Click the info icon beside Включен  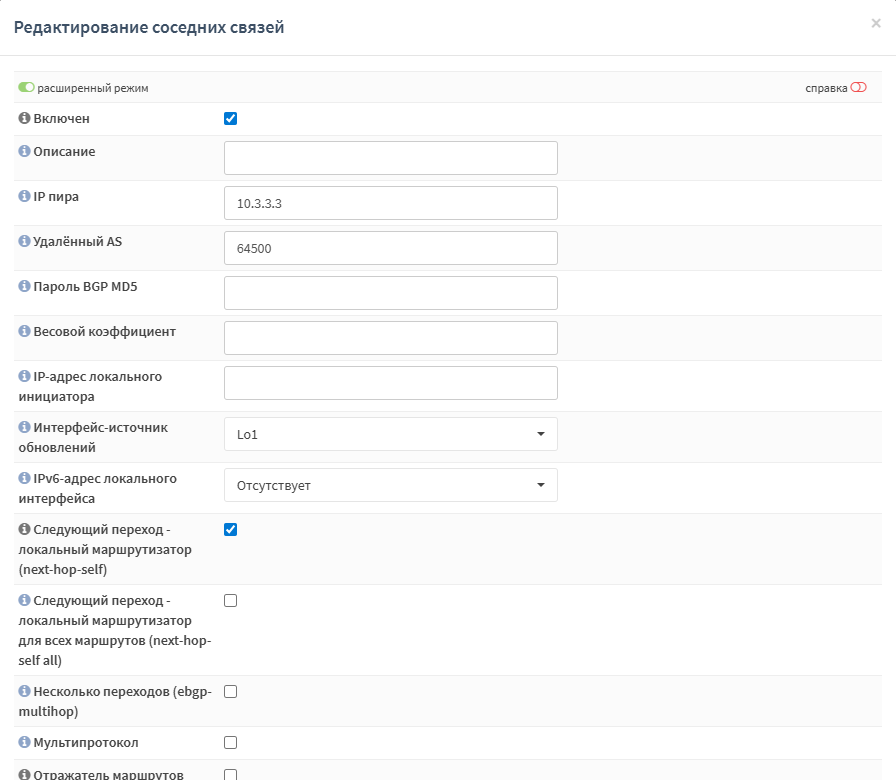(25, 119)
